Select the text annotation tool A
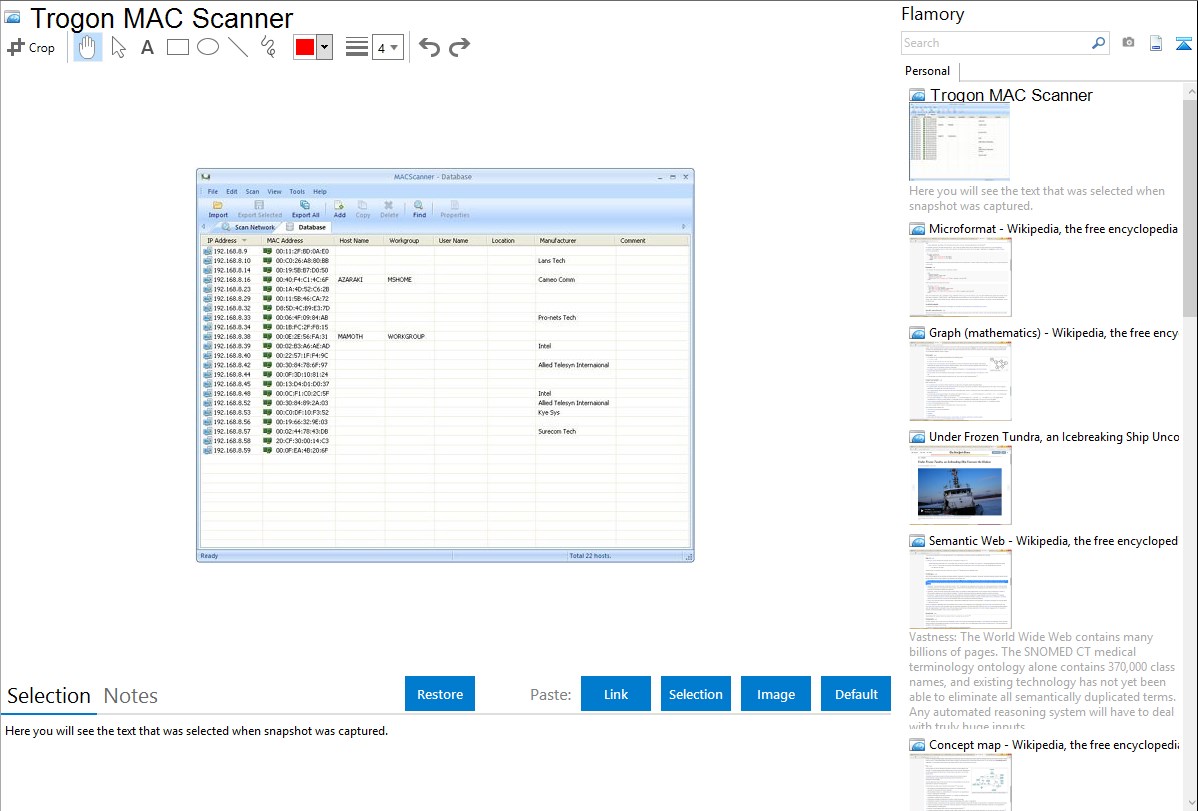The height and width of the screenshot is (811, 1198). coord(147,47)
